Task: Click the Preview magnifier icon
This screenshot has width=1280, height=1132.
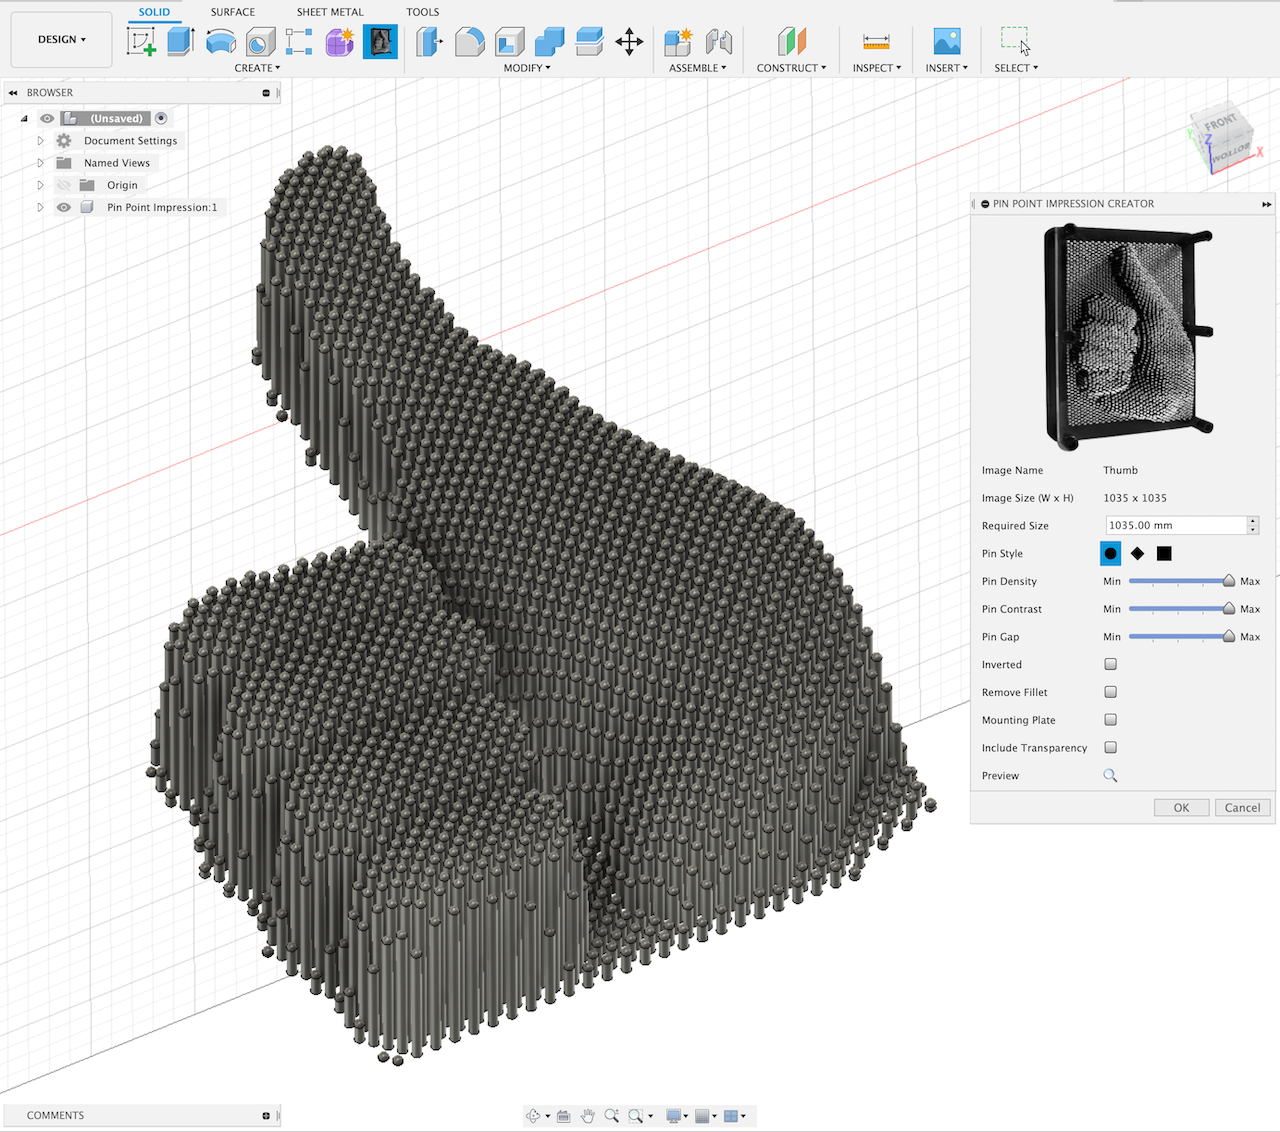Action: coord(1110,776)
